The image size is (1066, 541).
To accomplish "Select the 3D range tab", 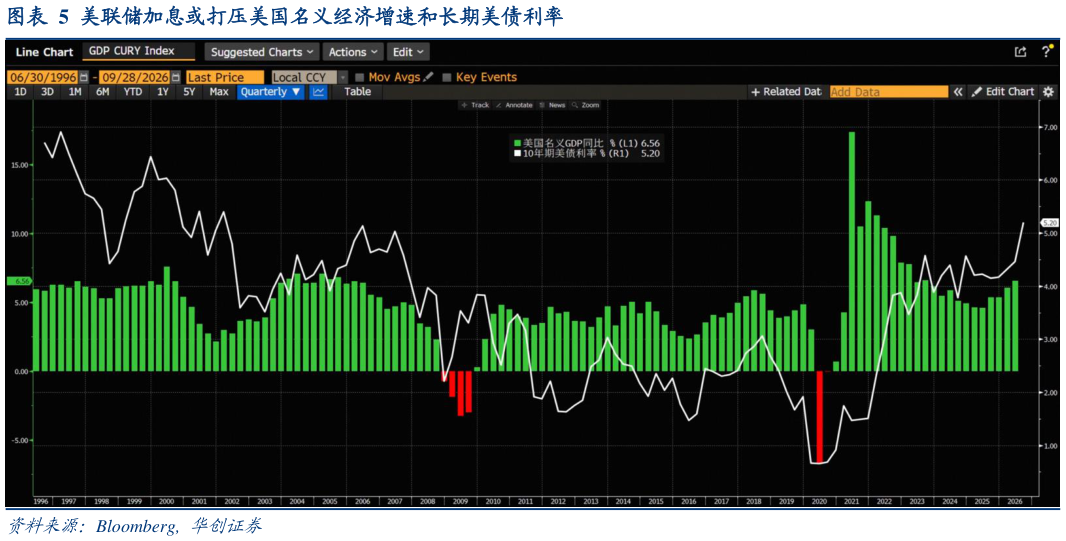I will click(47, 92).
